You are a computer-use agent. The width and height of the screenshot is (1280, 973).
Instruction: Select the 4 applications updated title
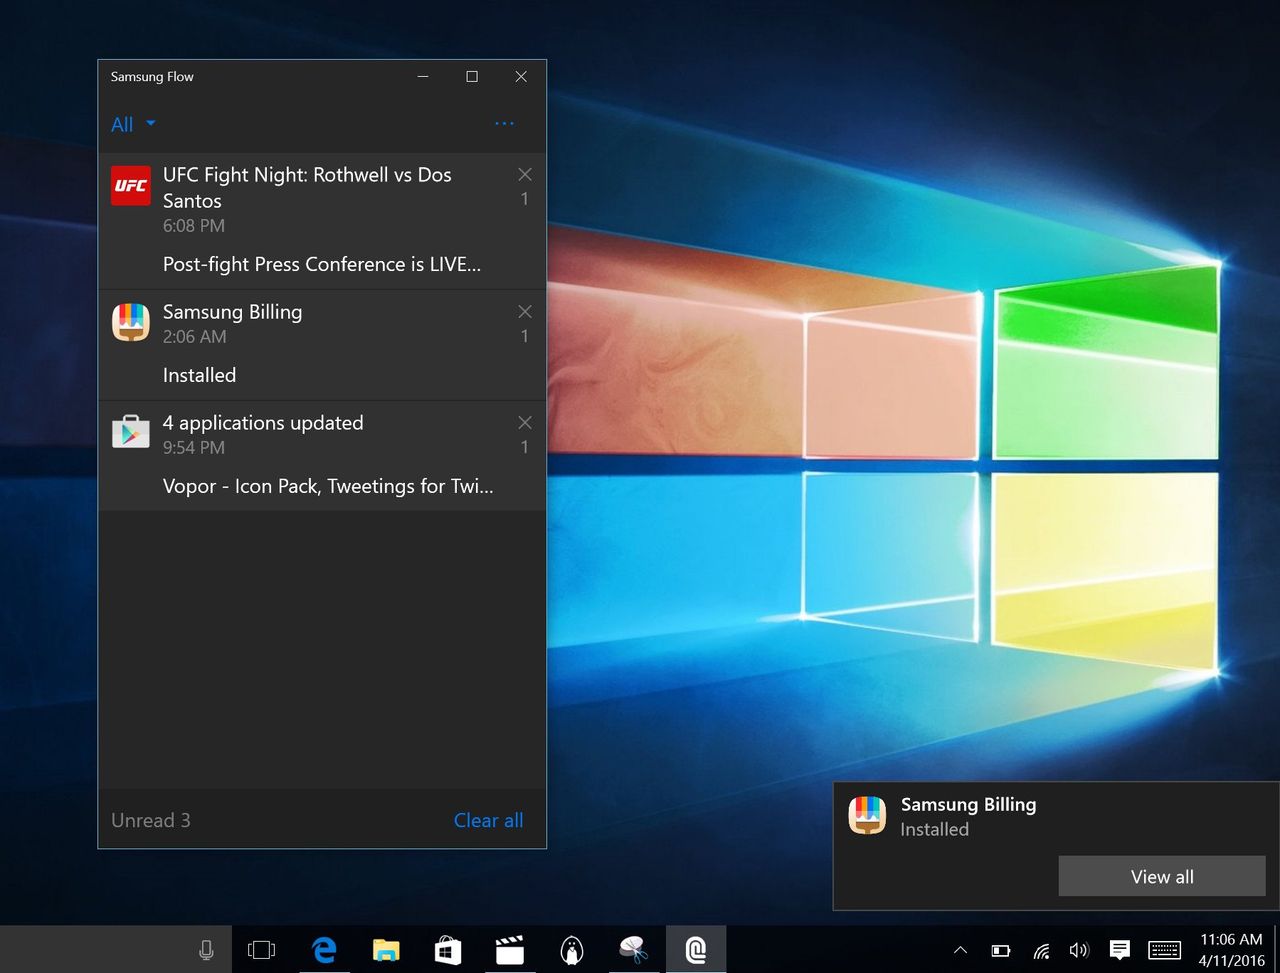[263, 423]
